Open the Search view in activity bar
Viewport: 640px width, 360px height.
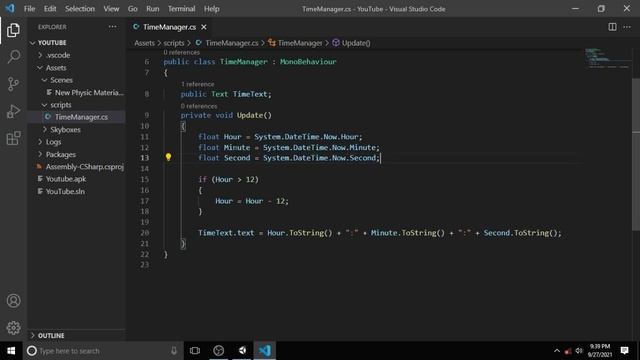pos(13,57)
